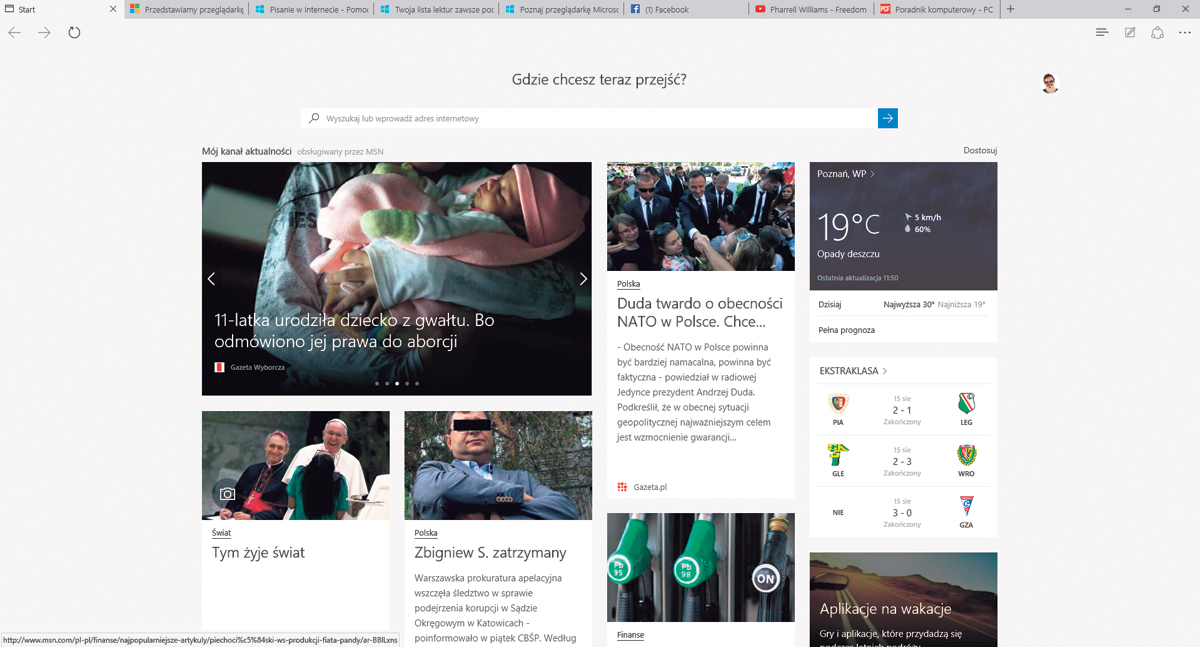Click the Dostosuj link
Viewport: 1200px width, 647px height.
980,151
